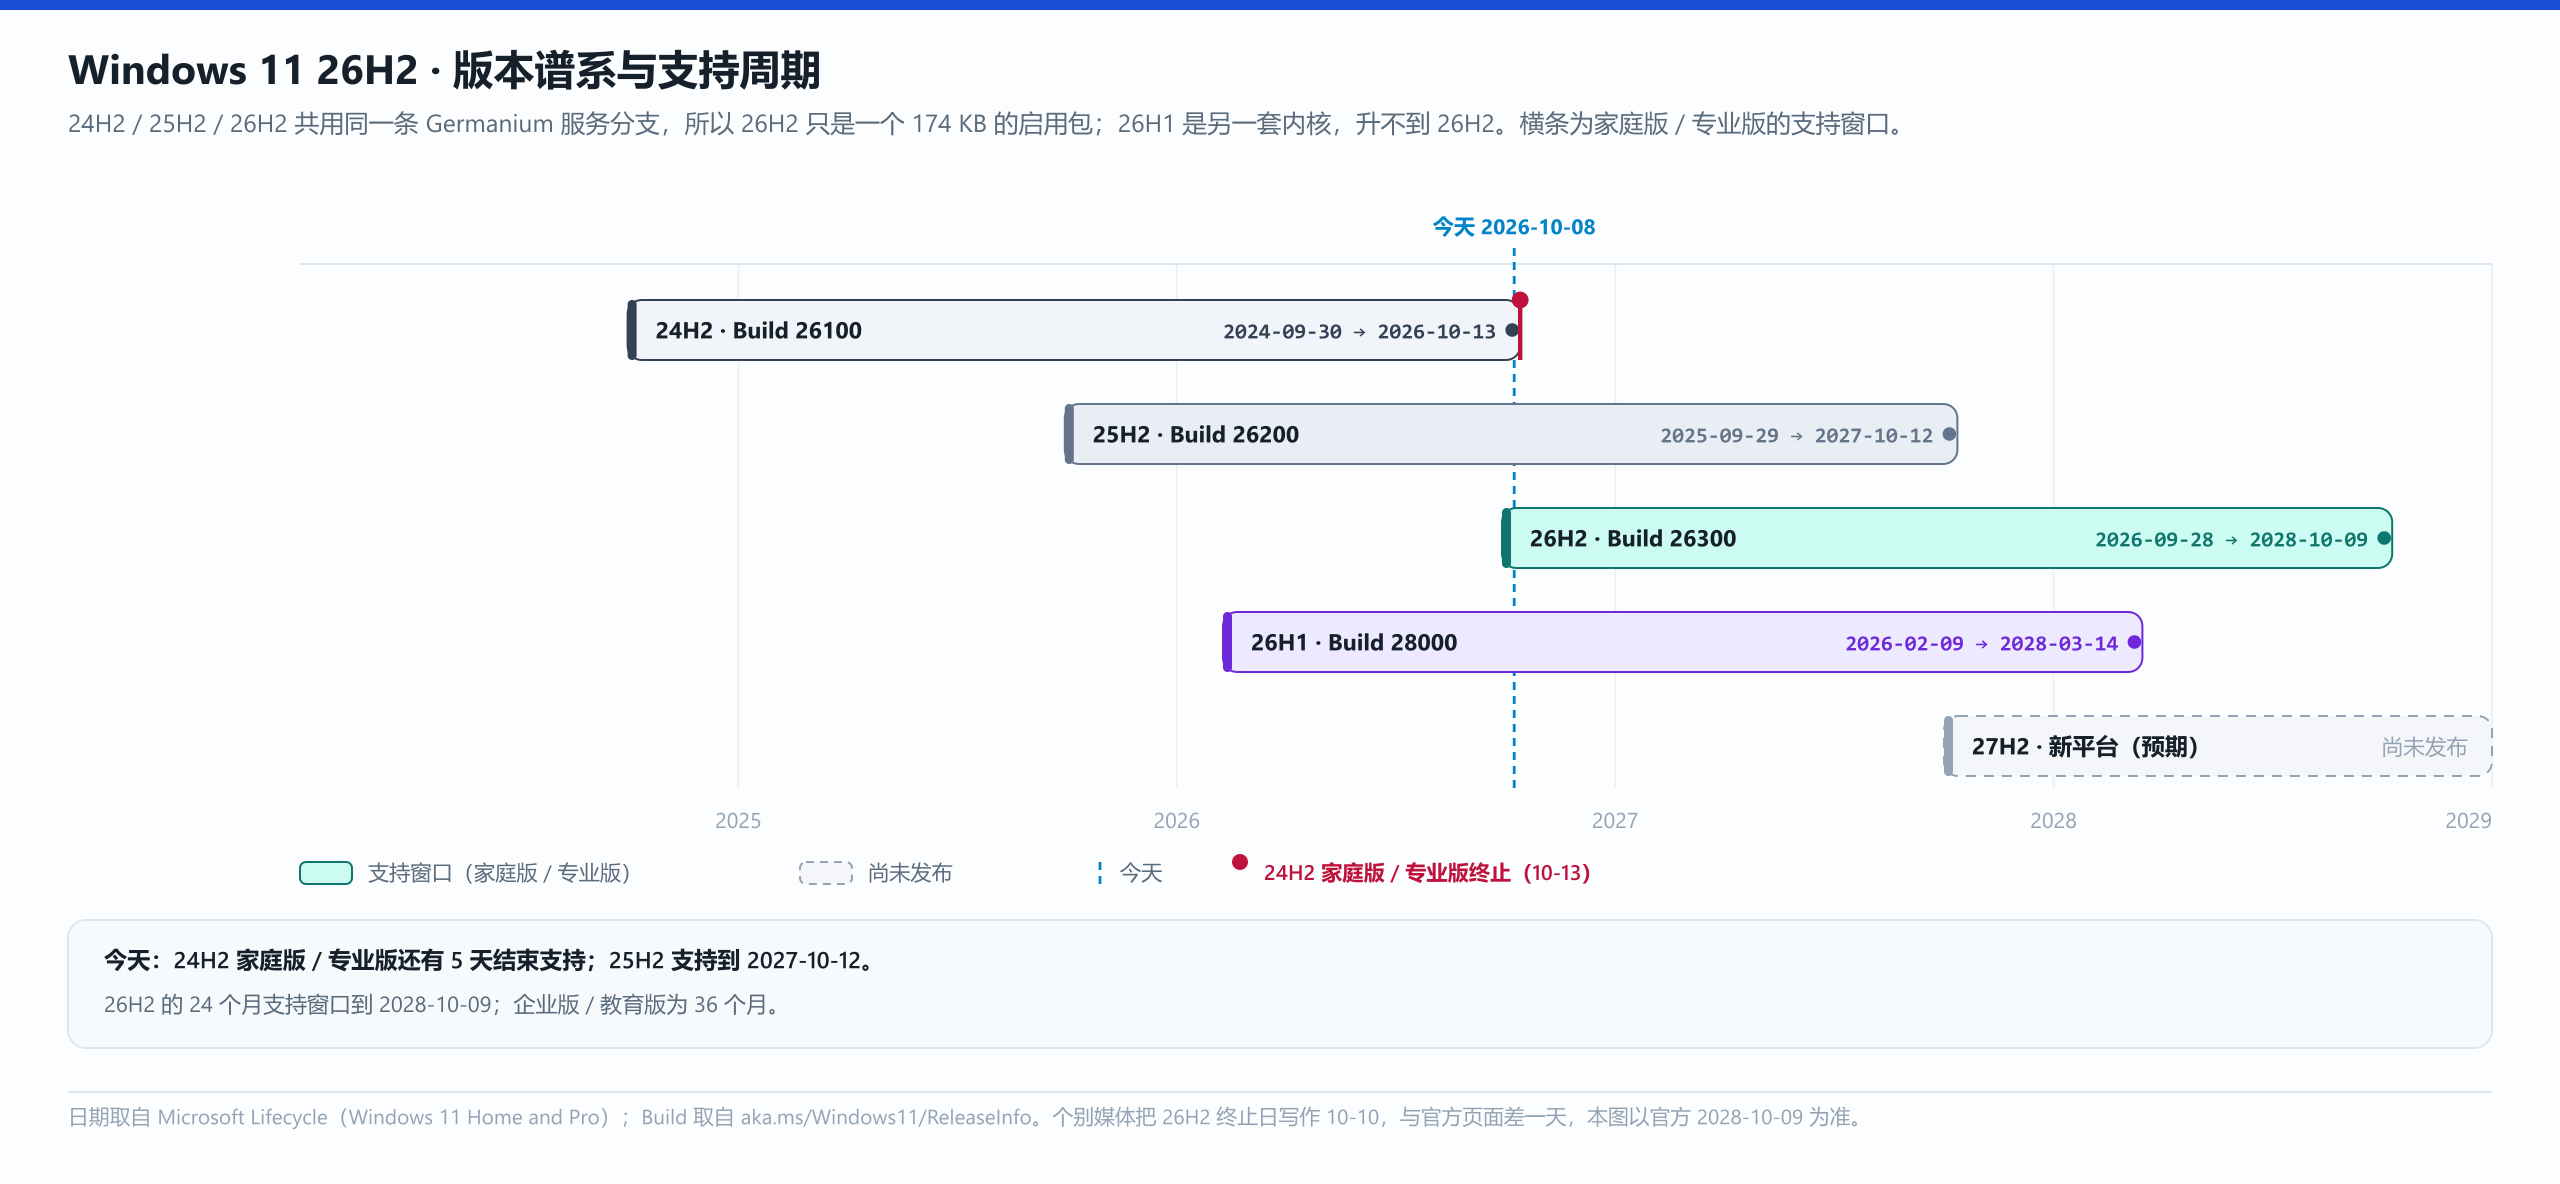Viewport: 2560px width, 1184px height.
Task: Click the 2027 axis label
Action: [1615, 821]
